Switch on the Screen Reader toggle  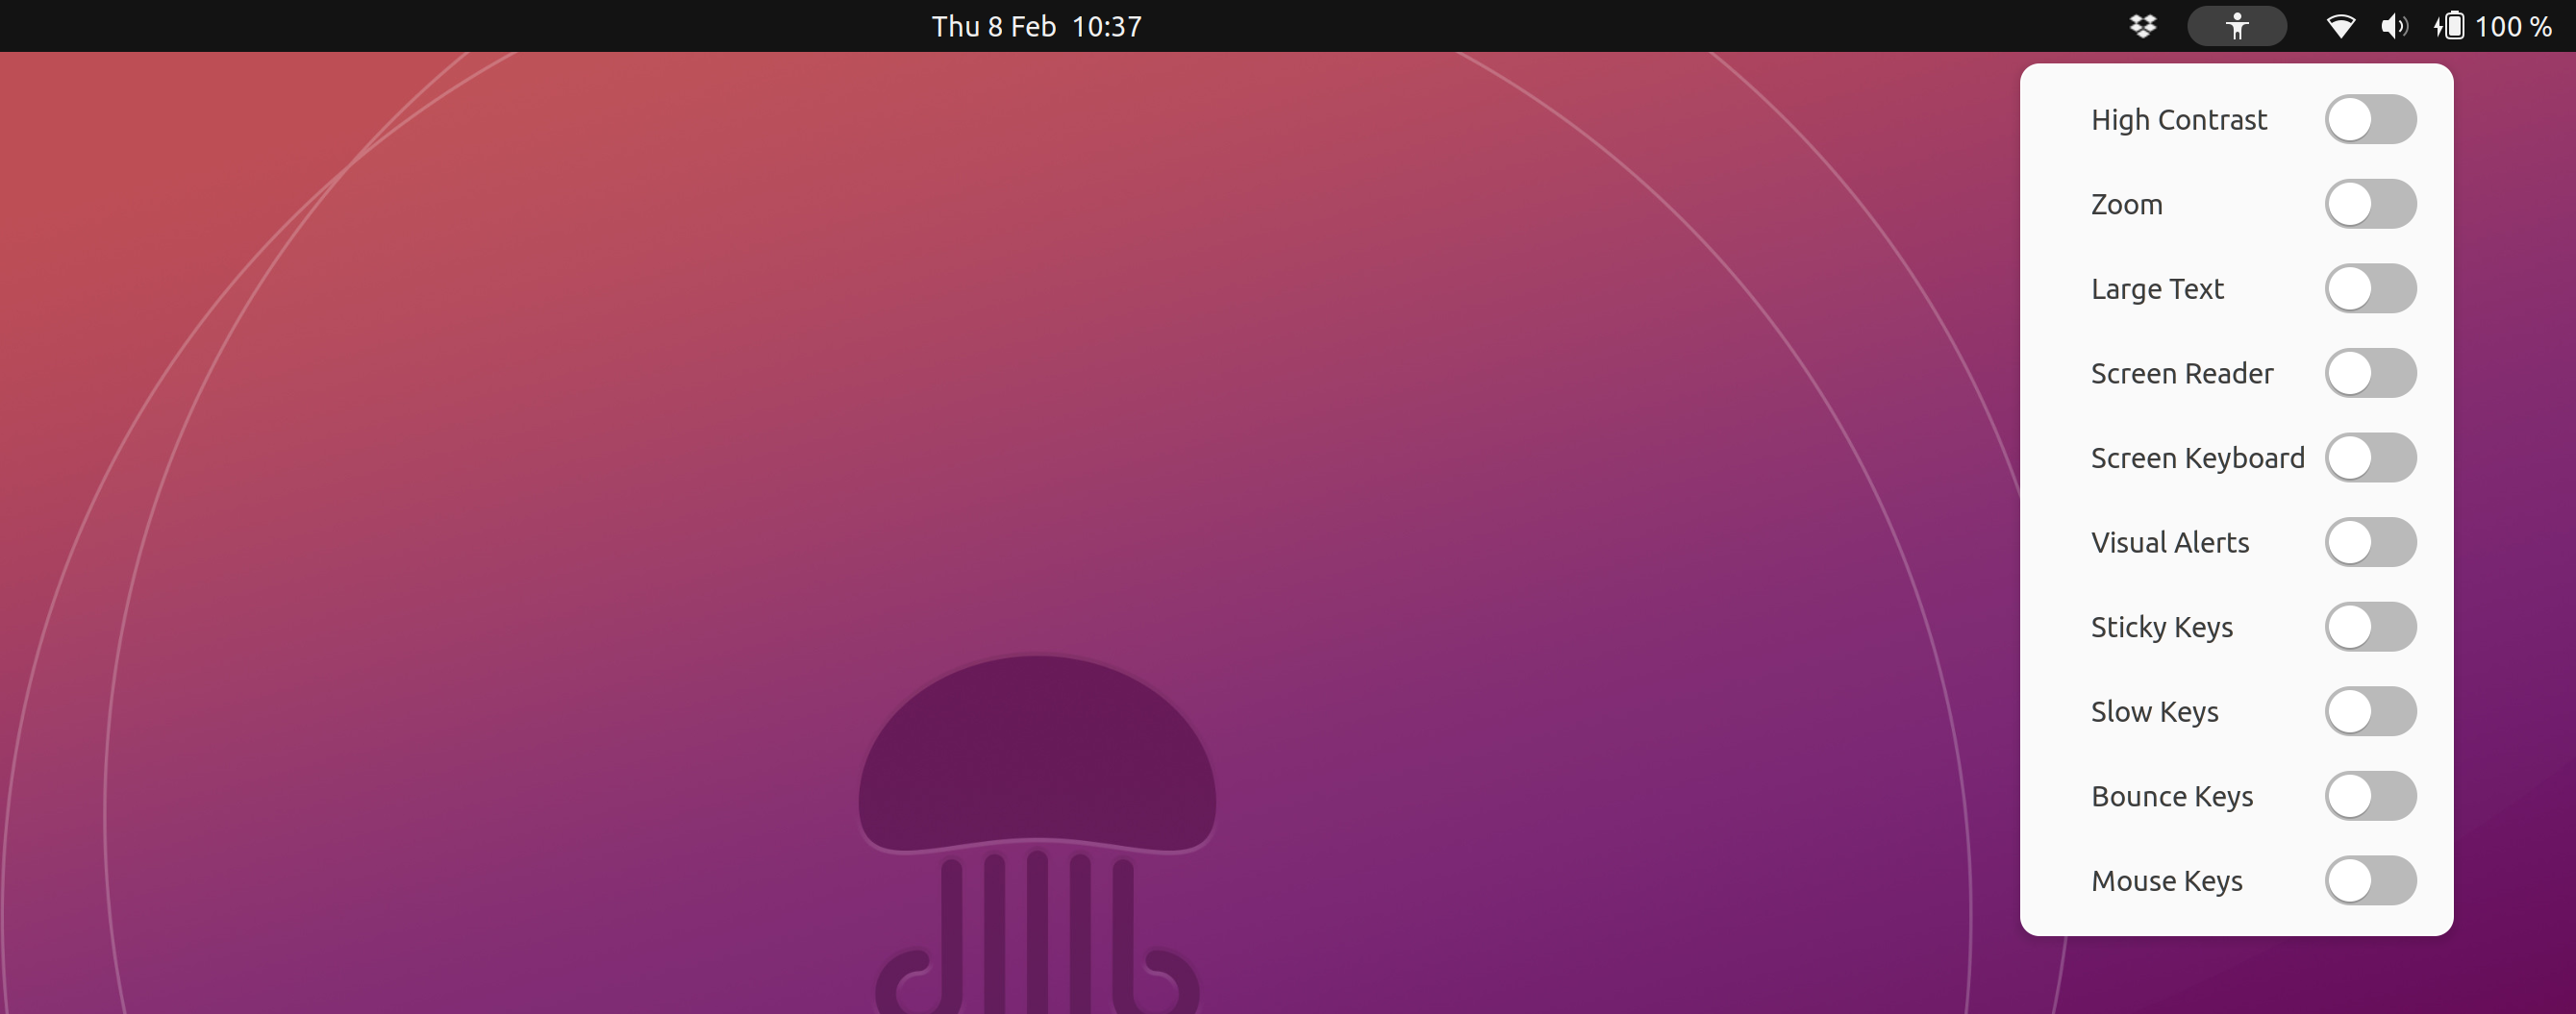(2370, 373)
